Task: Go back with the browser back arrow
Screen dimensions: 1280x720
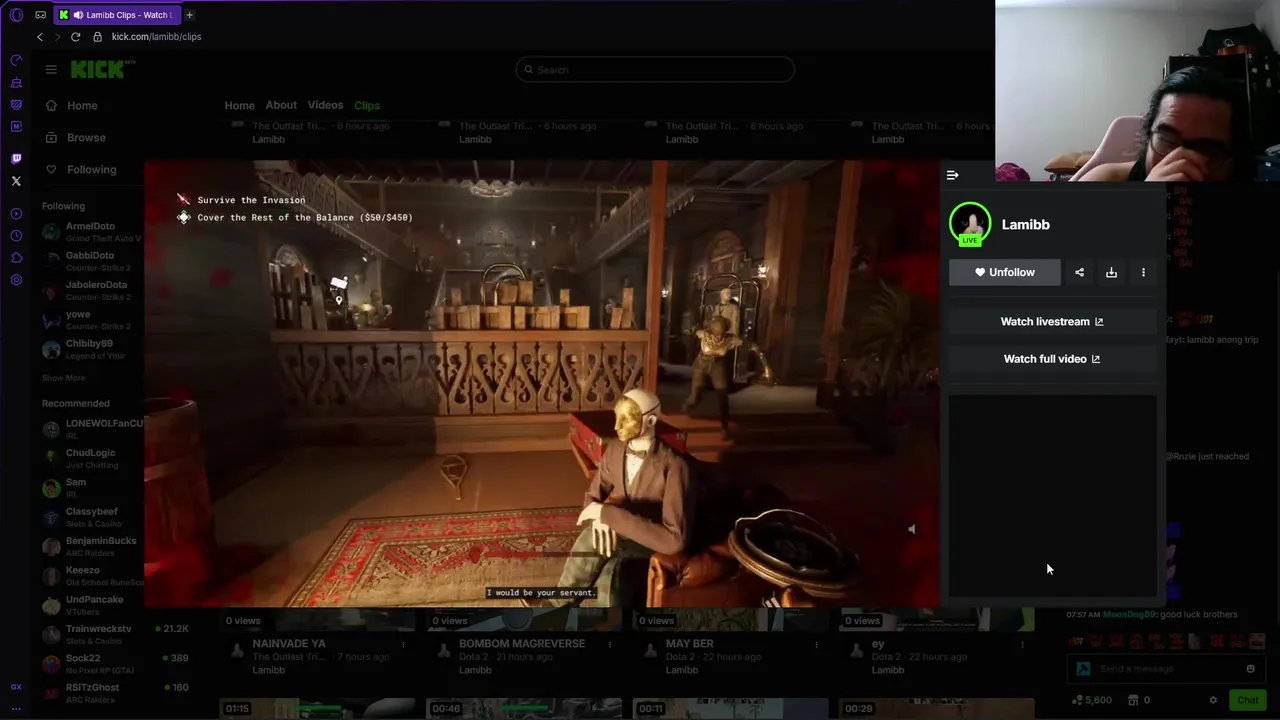Action: pos(40,37)
